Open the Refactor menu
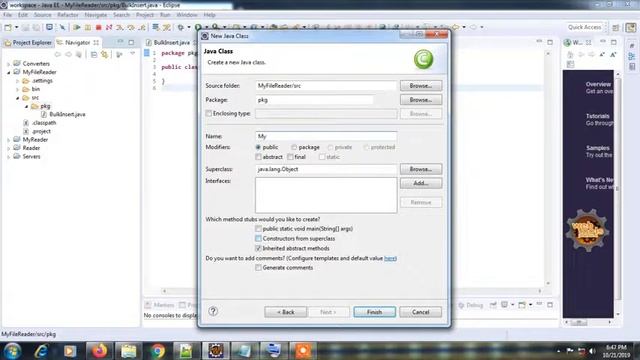The width and height of the screenshot is (640, 360). pos(68,15)
